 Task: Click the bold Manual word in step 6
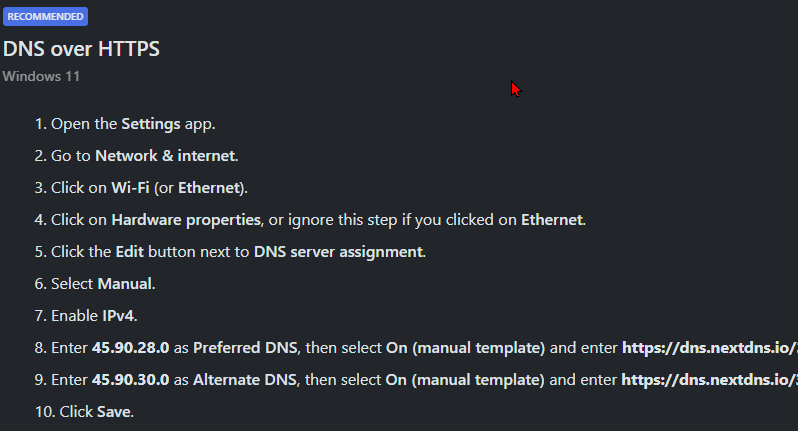pos(125,284)
